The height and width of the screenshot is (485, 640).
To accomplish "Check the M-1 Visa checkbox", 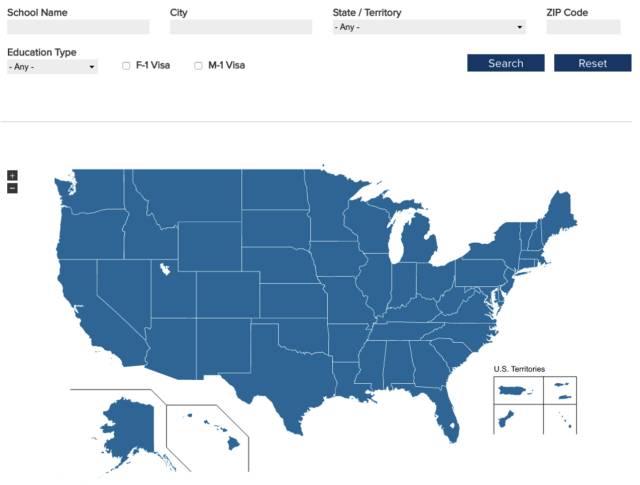I will (x=198, y=66).
